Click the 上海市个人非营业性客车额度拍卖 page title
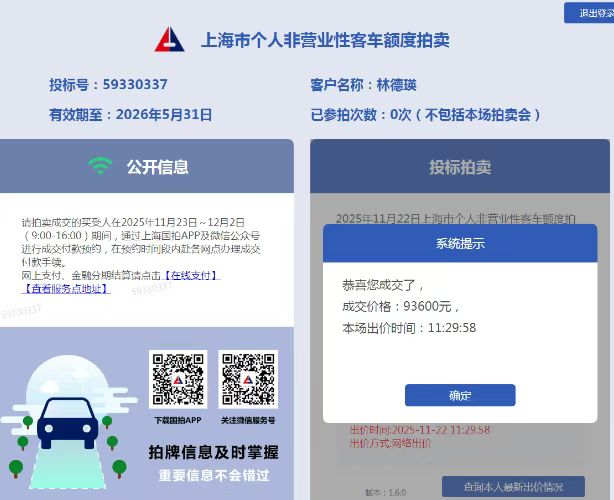Image resolution: width=614 pixels, height=500 pixels. pos(325,40)
